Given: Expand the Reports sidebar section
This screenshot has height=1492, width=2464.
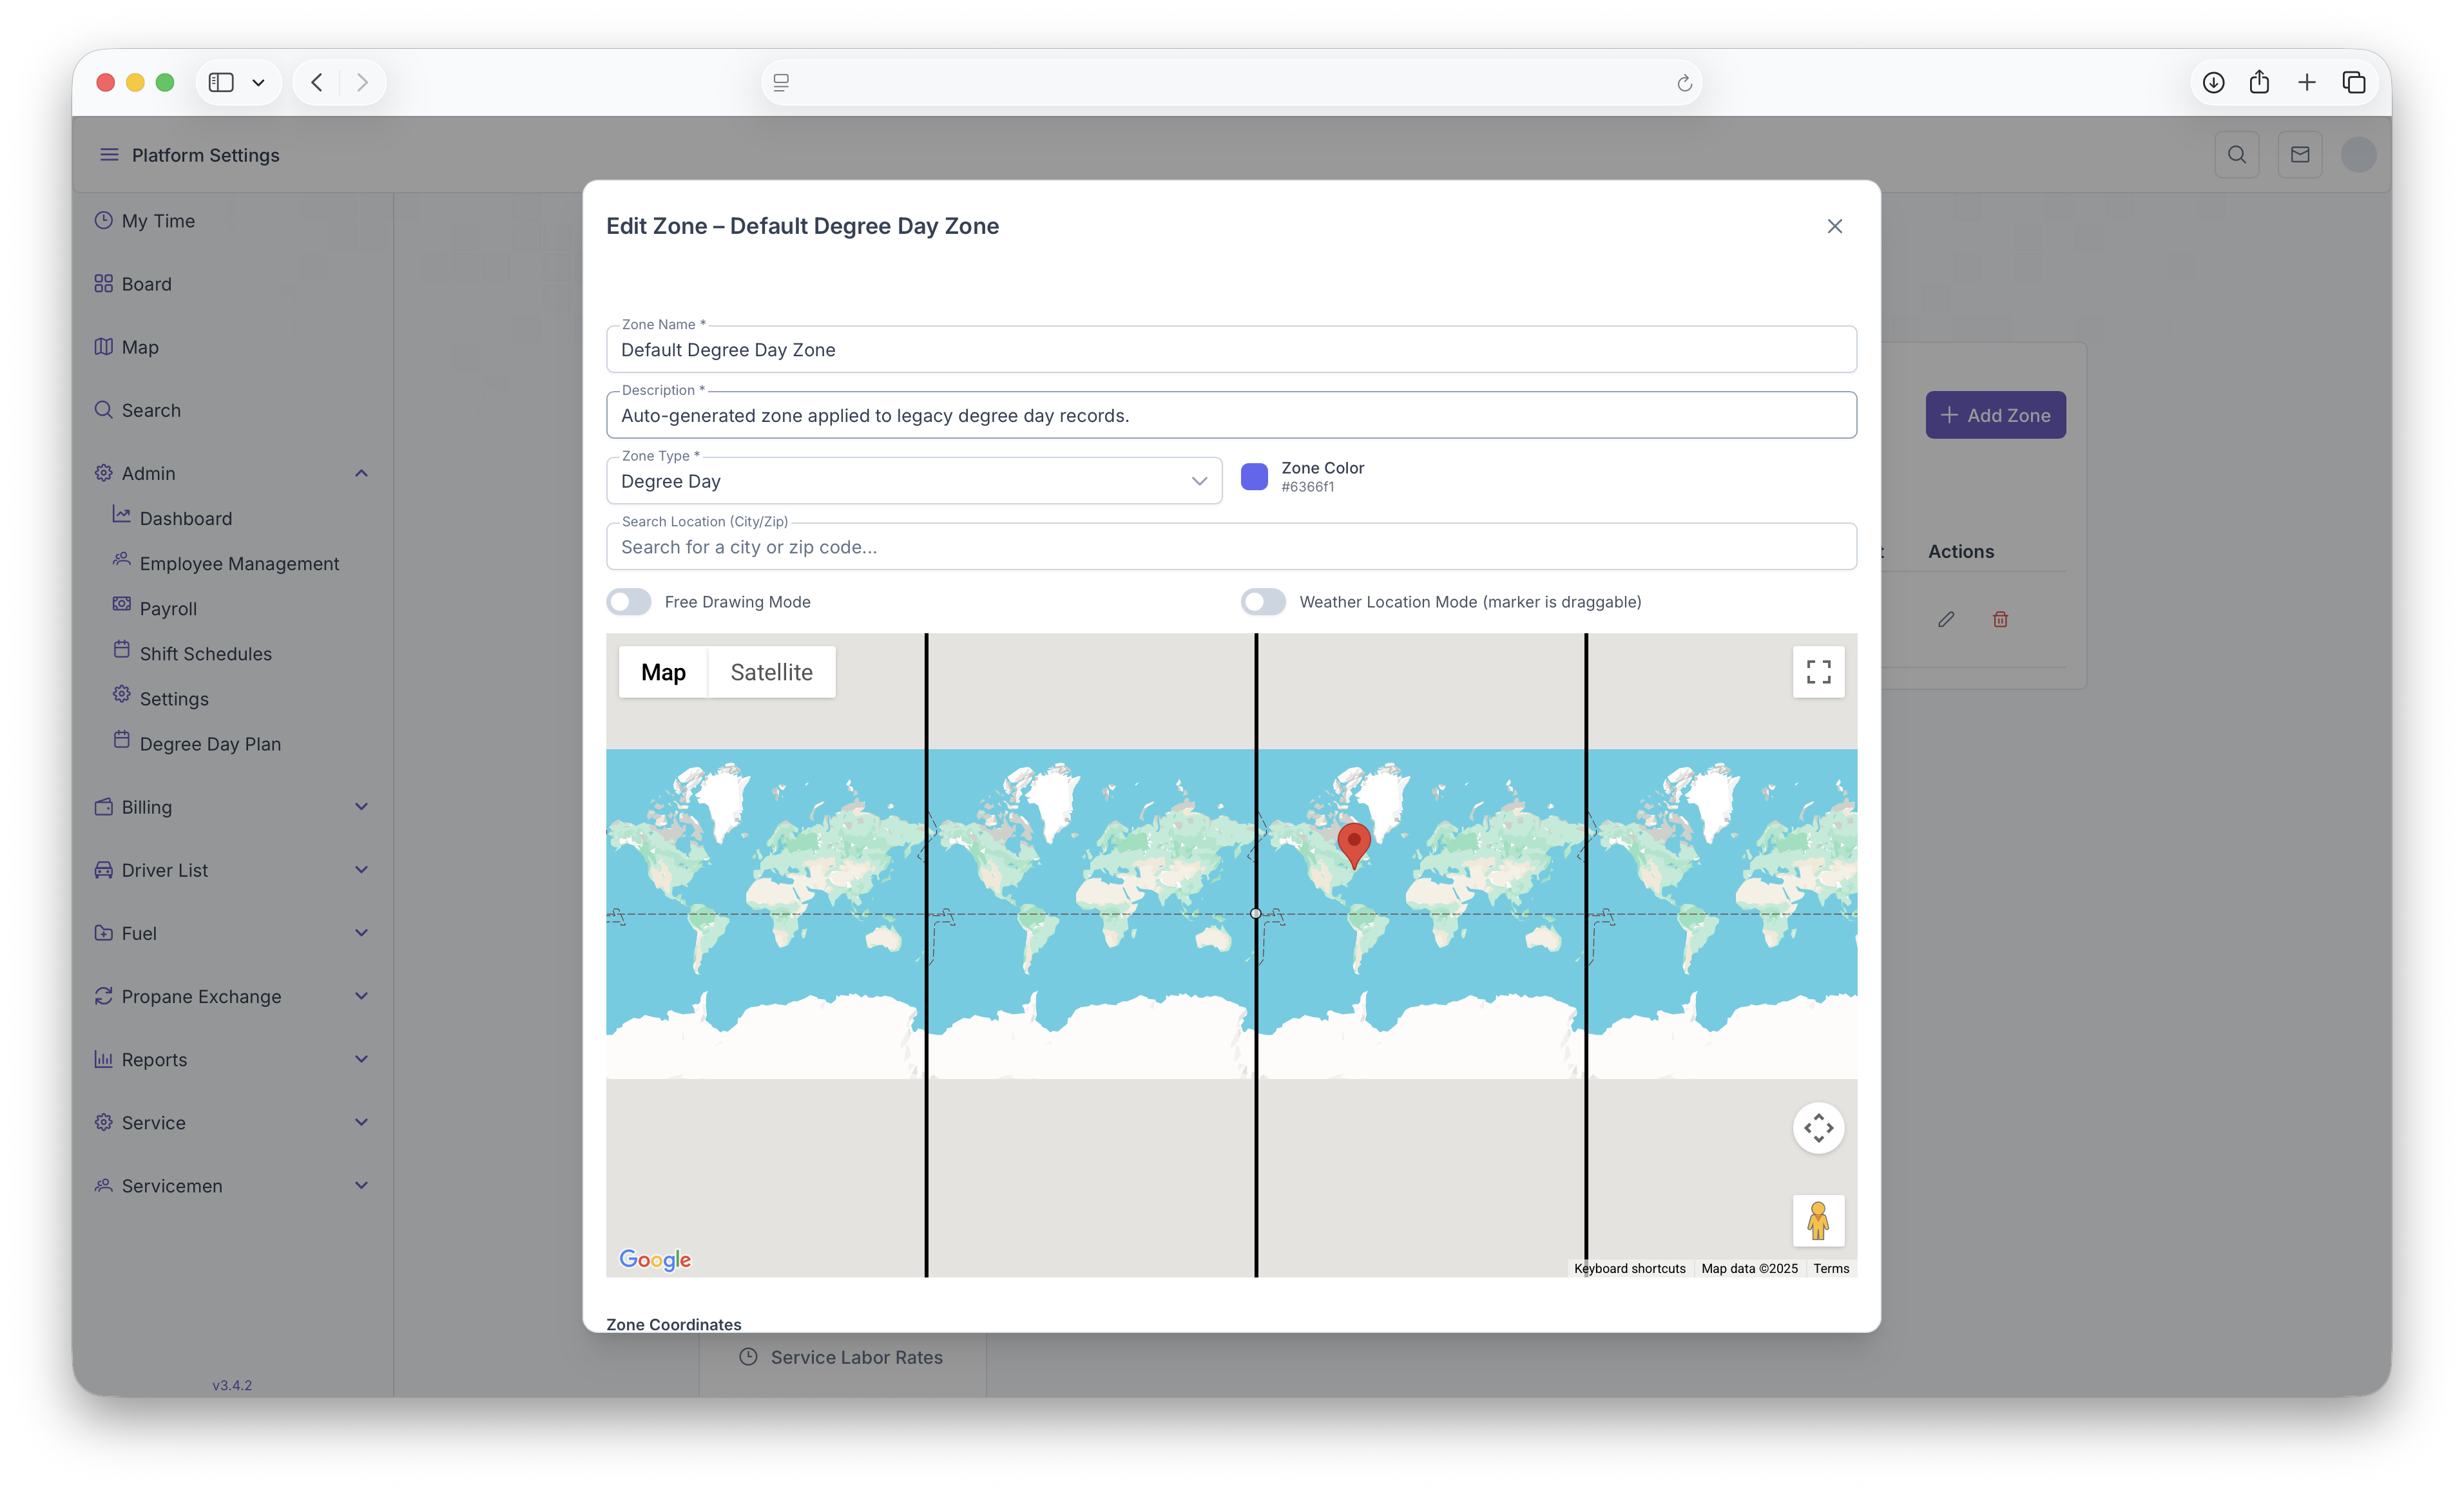Looking at the screenshot, I should tap(361, 1059).
